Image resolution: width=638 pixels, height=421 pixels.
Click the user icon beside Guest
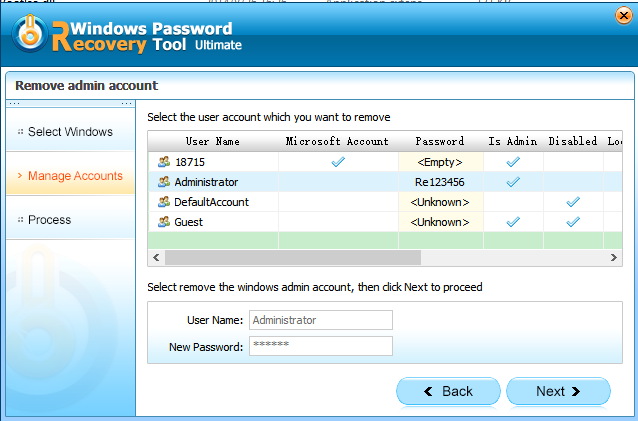pyautogui.click(x=164, y=222)
